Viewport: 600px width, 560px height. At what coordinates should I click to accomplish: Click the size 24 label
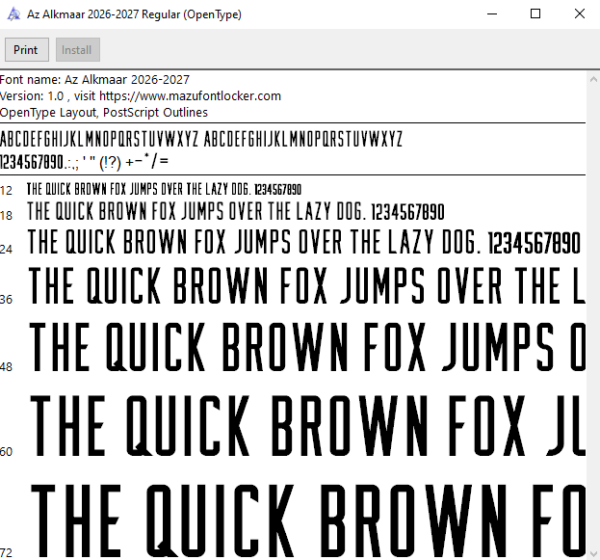(6, 249)
